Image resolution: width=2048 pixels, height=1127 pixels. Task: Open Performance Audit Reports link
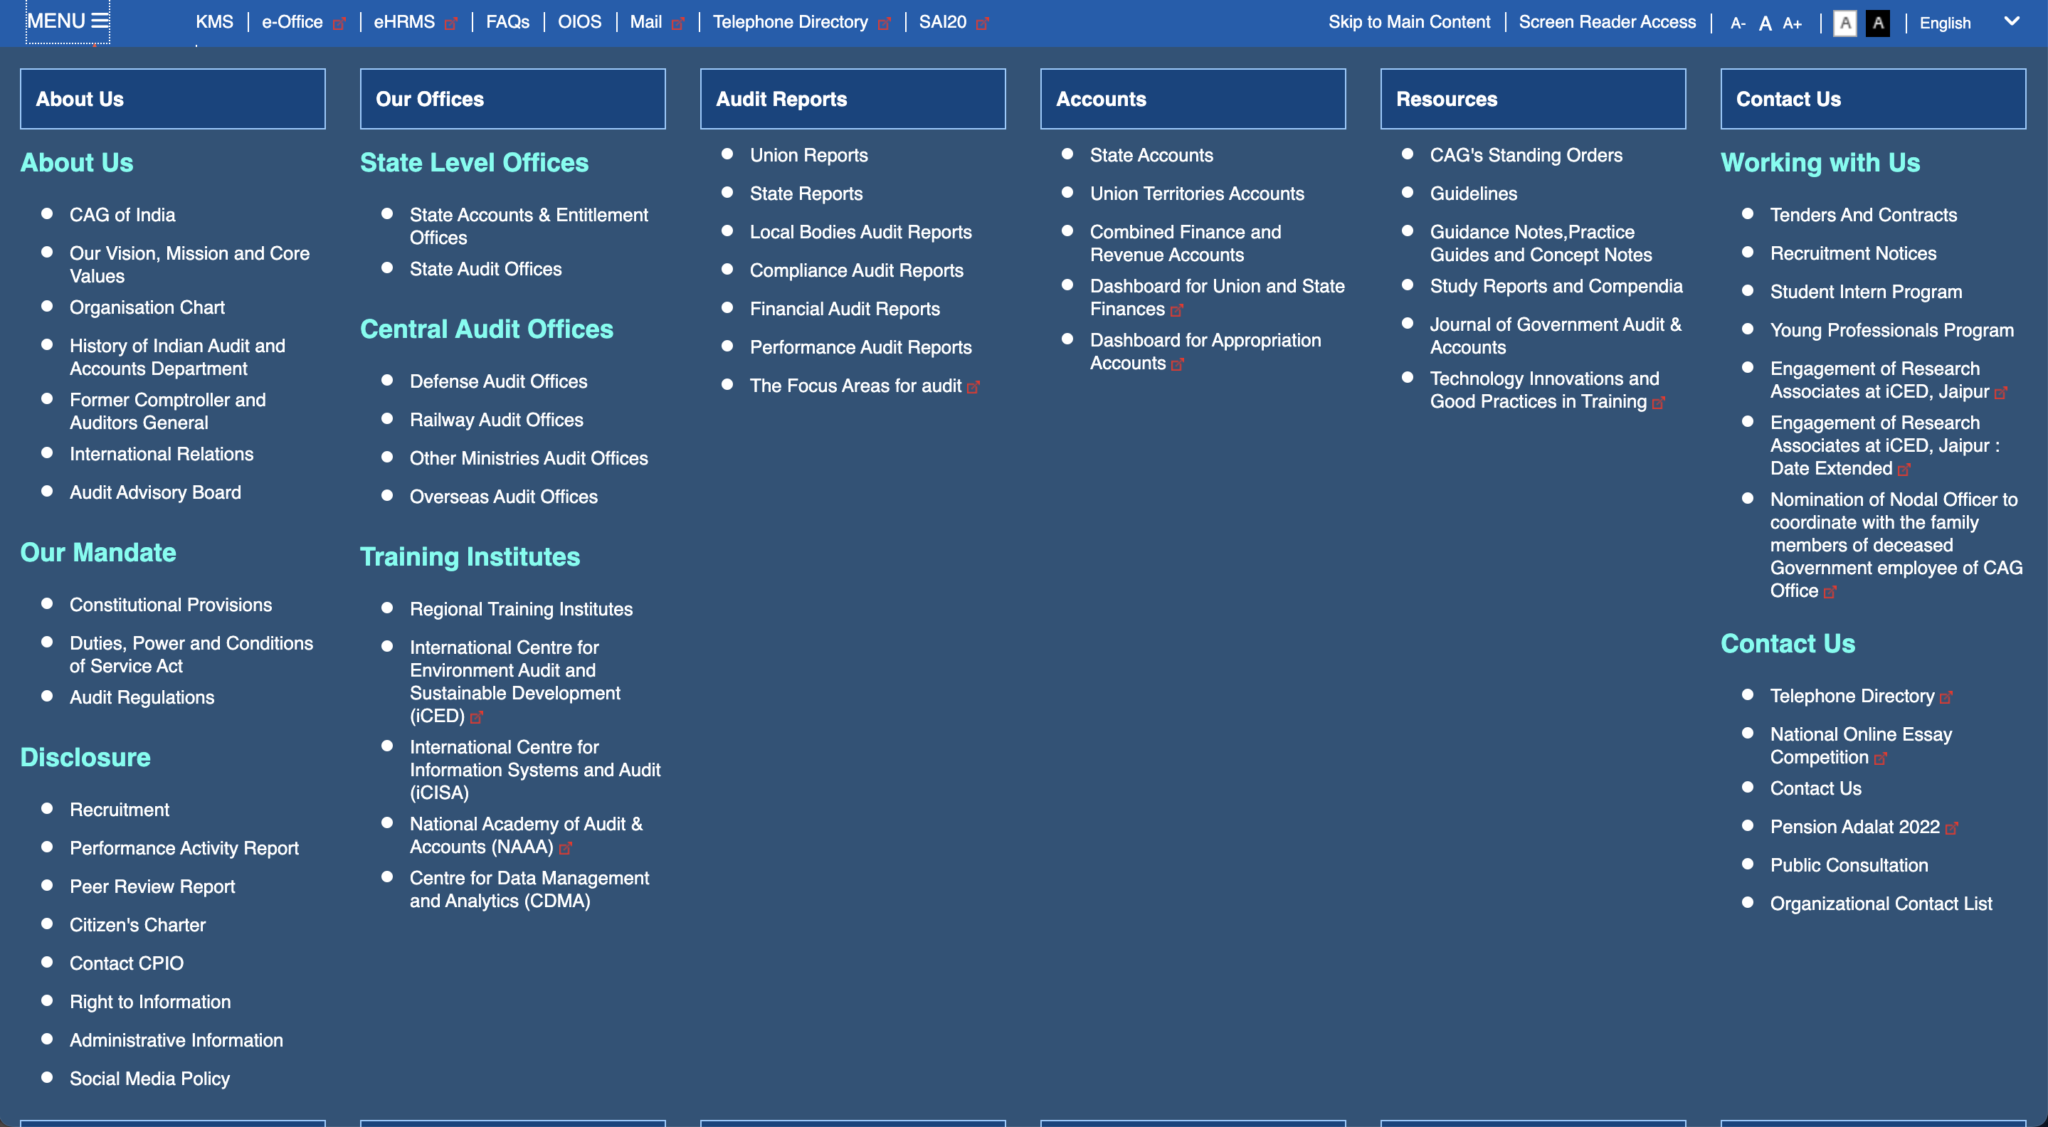(860, 347)
